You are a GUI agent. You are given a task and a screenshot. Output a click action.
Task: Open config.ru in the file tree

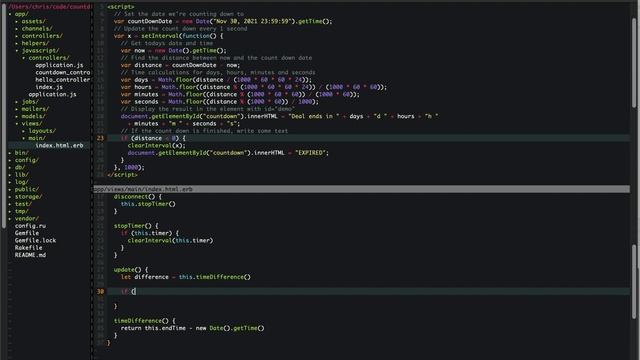click(30, 226)
